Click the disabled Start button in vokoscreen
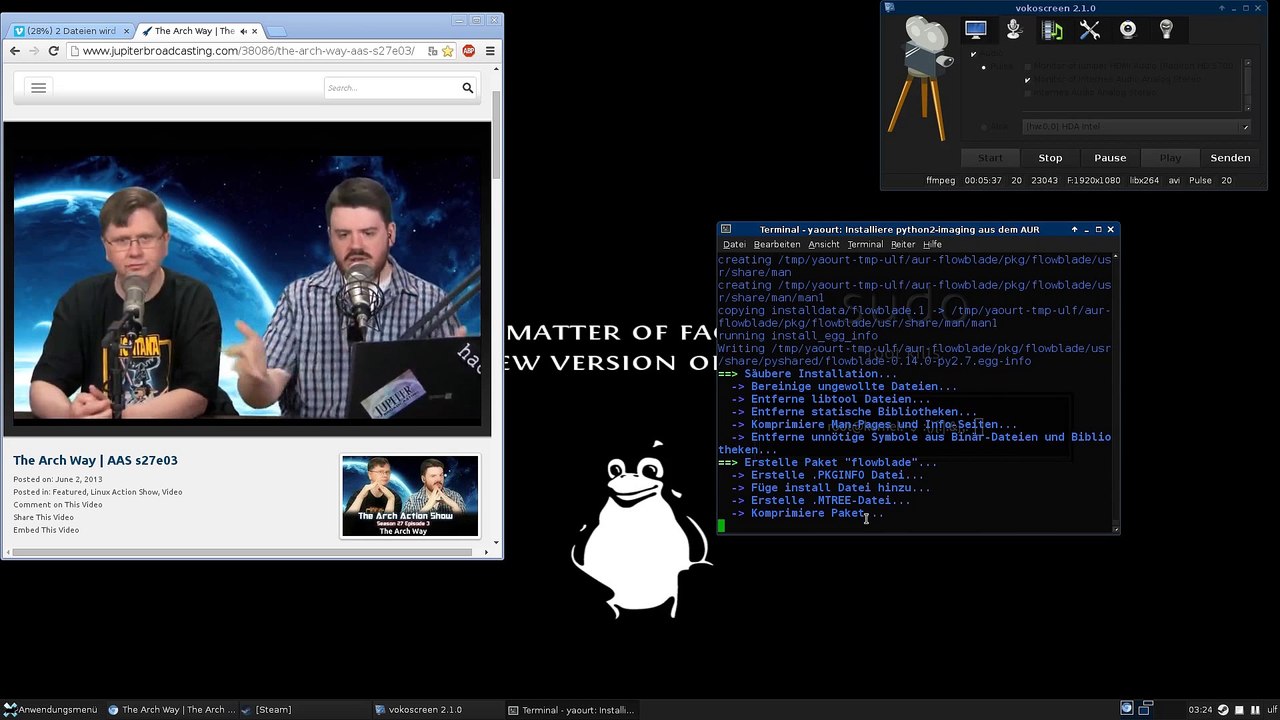Image resolution: width=1280 pixels, height=720 pixels. [x=990, y=158]
